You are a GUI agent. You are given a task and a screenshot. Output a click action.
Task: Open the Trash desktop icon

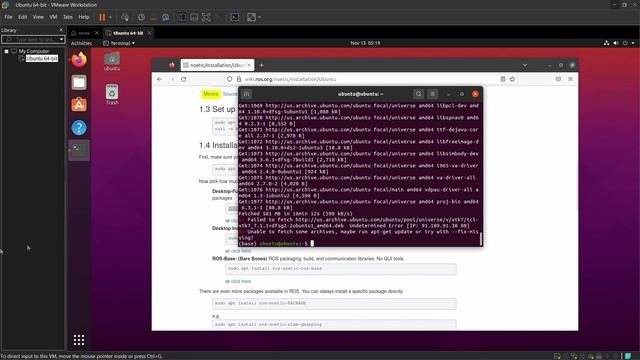pos(112,94)
